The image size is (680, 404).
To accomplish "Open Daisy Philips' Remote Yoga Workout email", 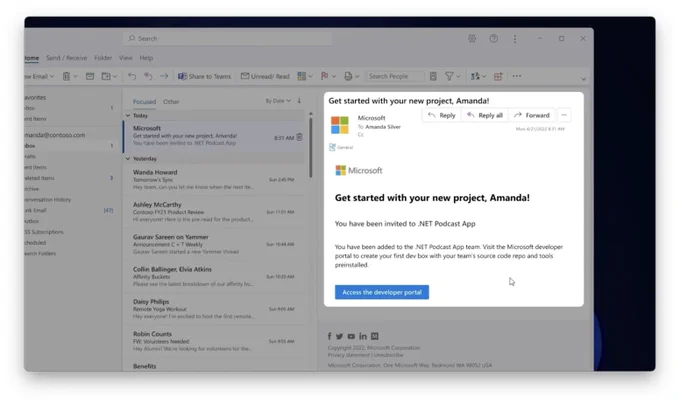I will point(214,309).
